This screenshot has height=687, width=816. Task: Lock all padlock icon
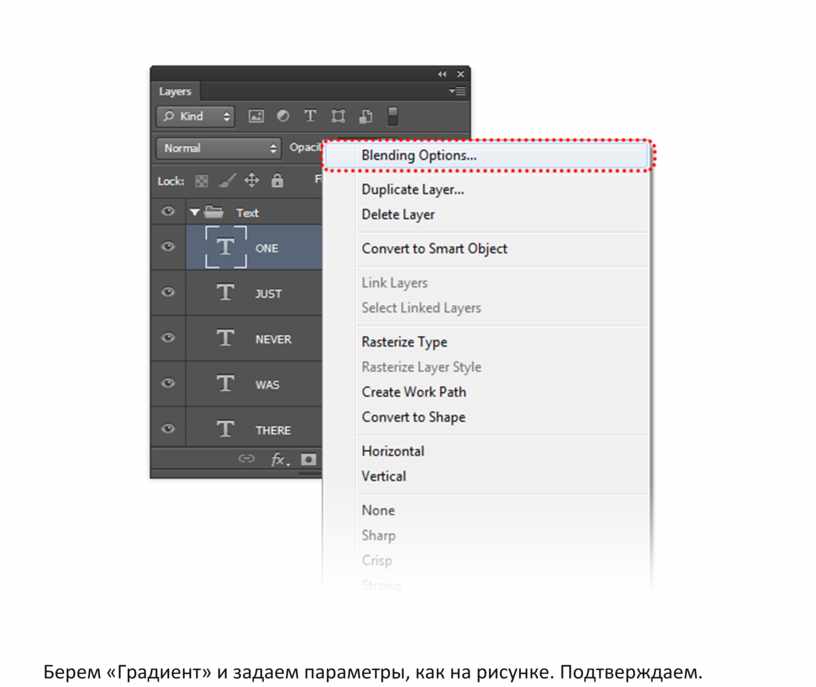(x=277, y=181)
